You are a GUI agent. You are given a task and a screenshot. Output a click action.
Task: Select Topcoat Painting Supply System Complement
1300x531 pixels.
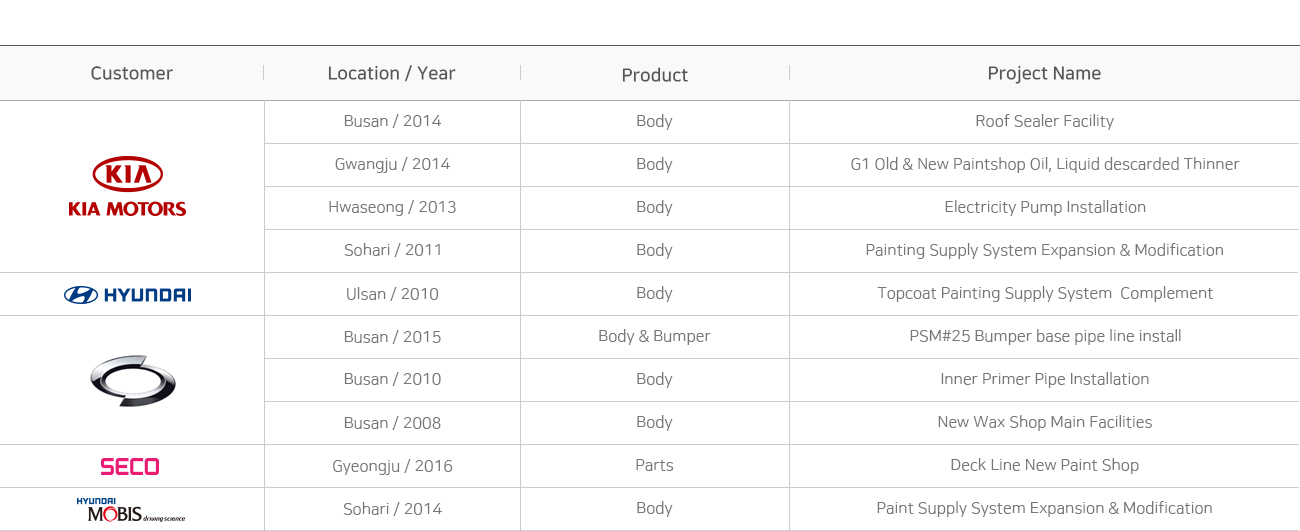(x=1045, y=293)
